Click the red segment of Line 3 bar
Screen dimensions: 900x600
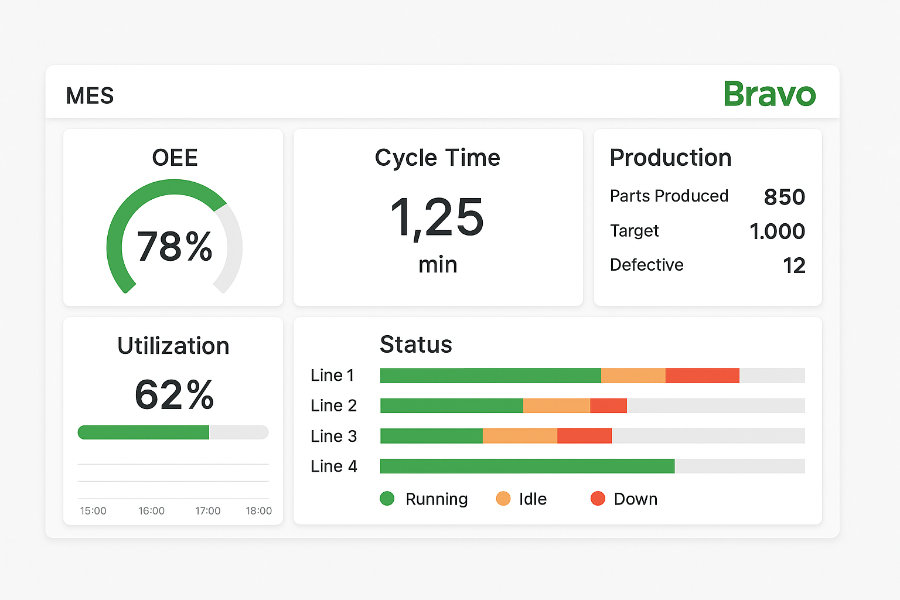click(583, 435)
